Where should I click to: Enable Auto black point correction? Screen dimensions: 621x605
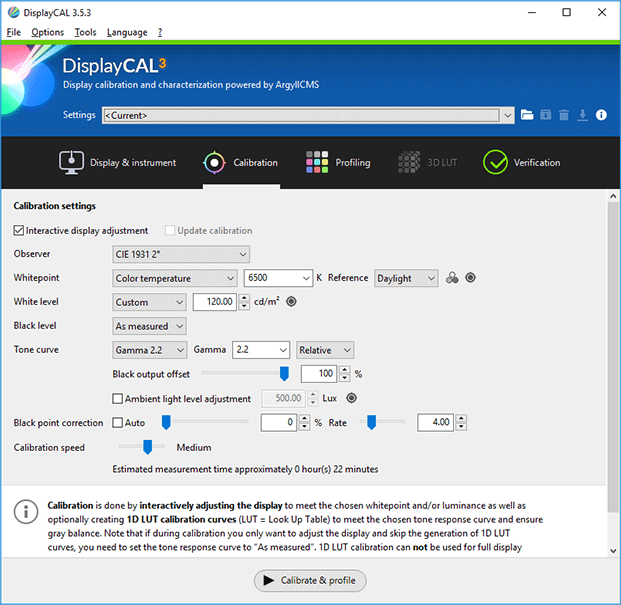[117, 422]
